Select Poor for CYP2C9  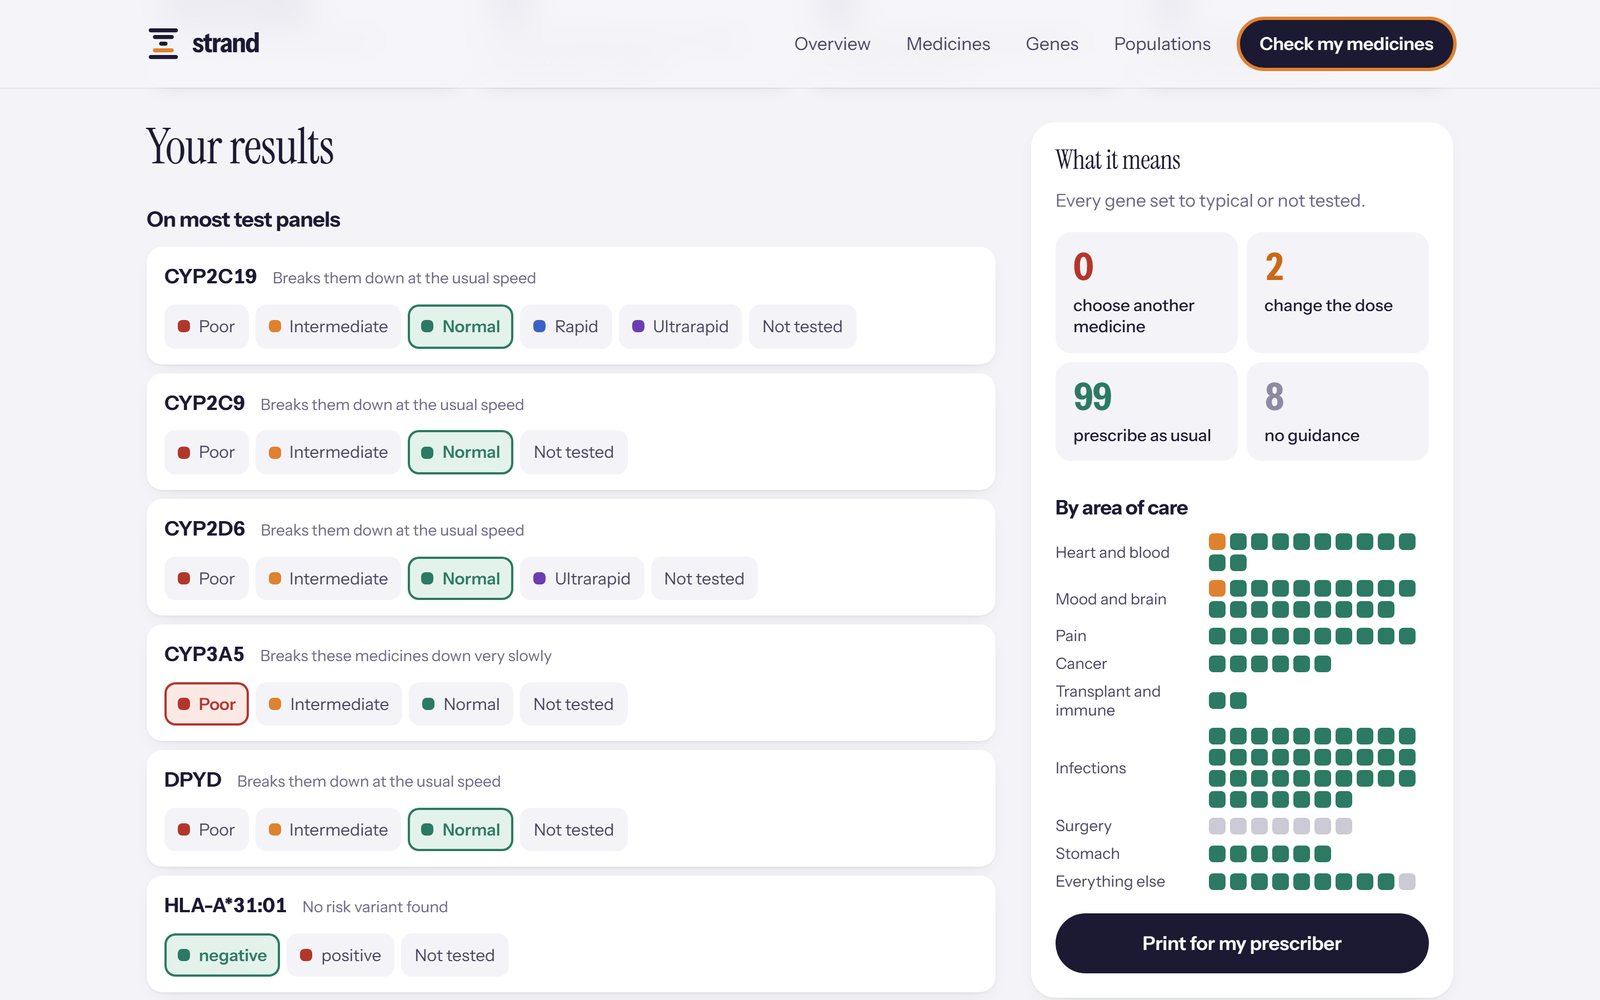point(206,452)
